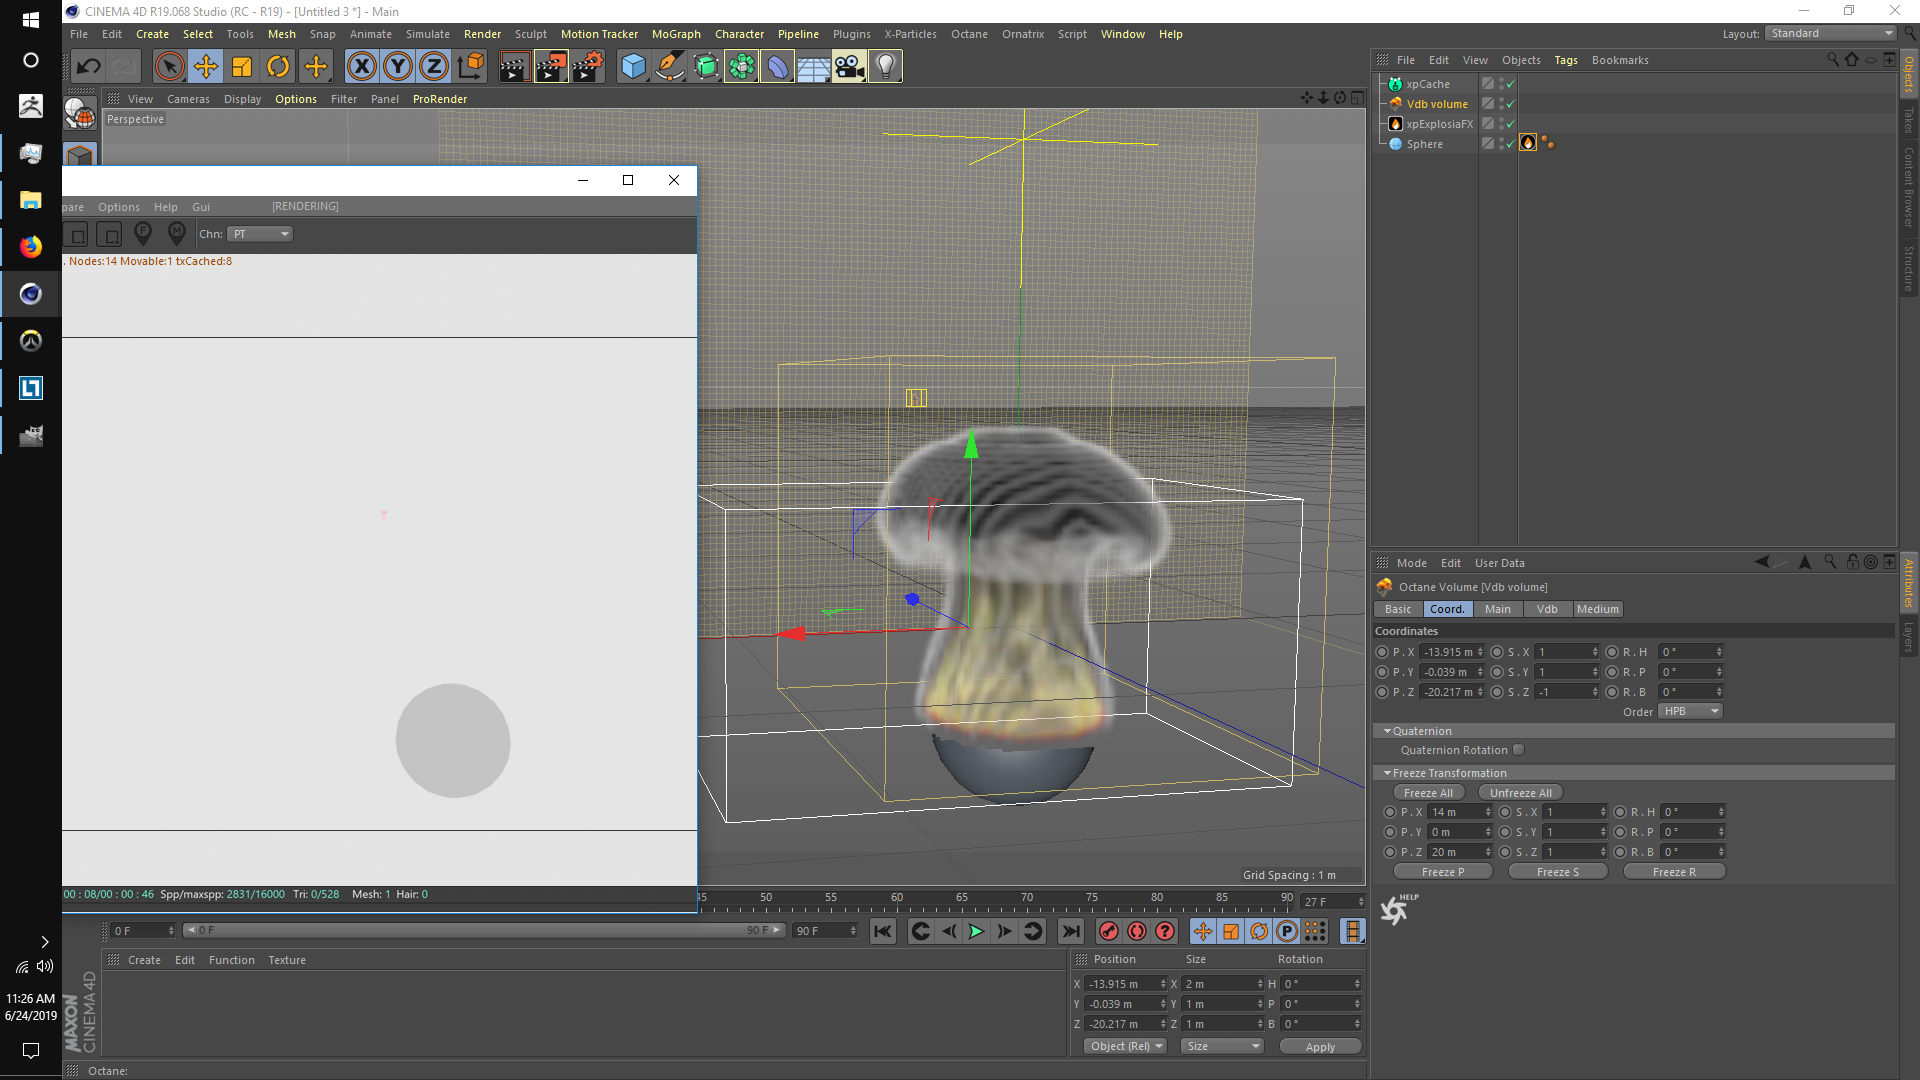
Task: Click the timeline frame range slider
Action: [x=480, y=930]
